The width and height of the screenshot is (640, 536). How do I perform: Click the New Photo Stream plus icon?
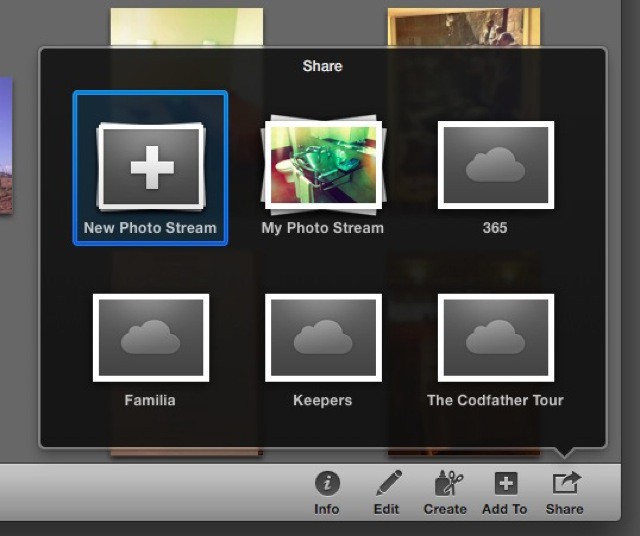point(151,167)
